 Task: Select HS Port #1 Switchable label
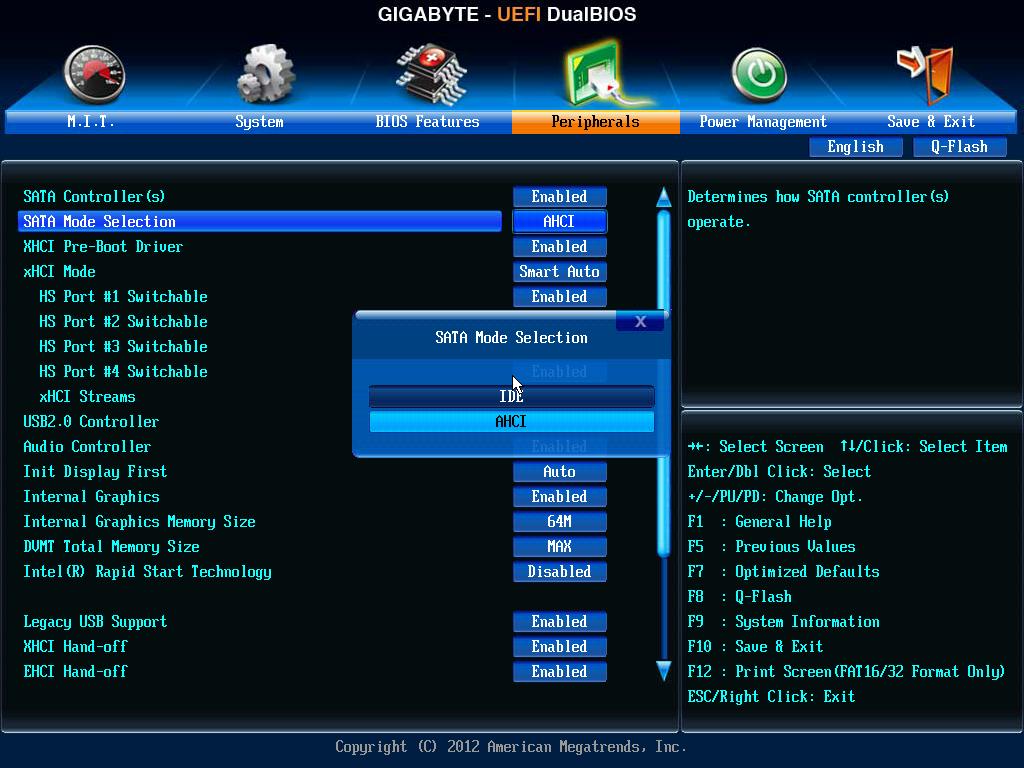click(x=123, y=296)
